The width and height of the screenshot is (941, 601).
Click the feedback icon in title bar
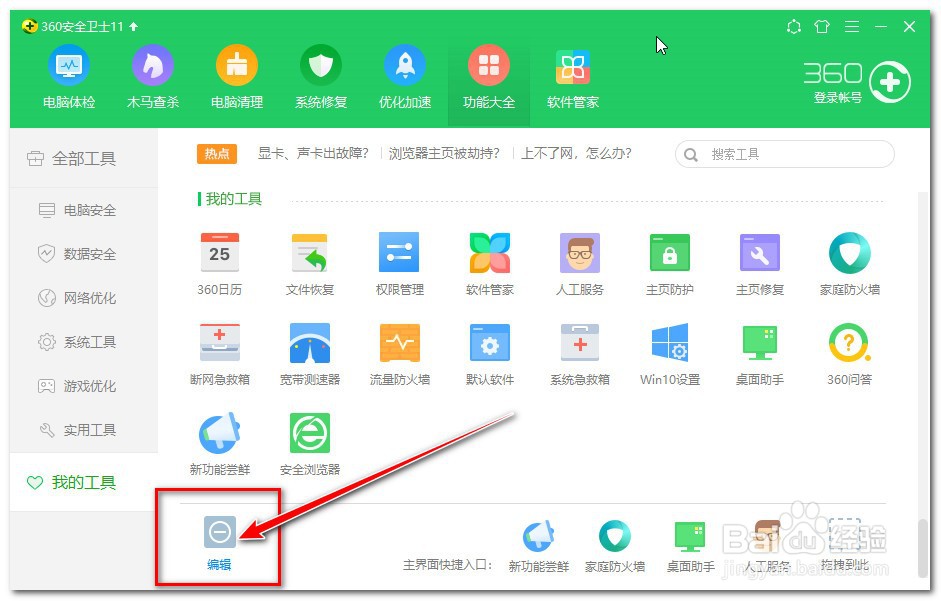(794, 26)
